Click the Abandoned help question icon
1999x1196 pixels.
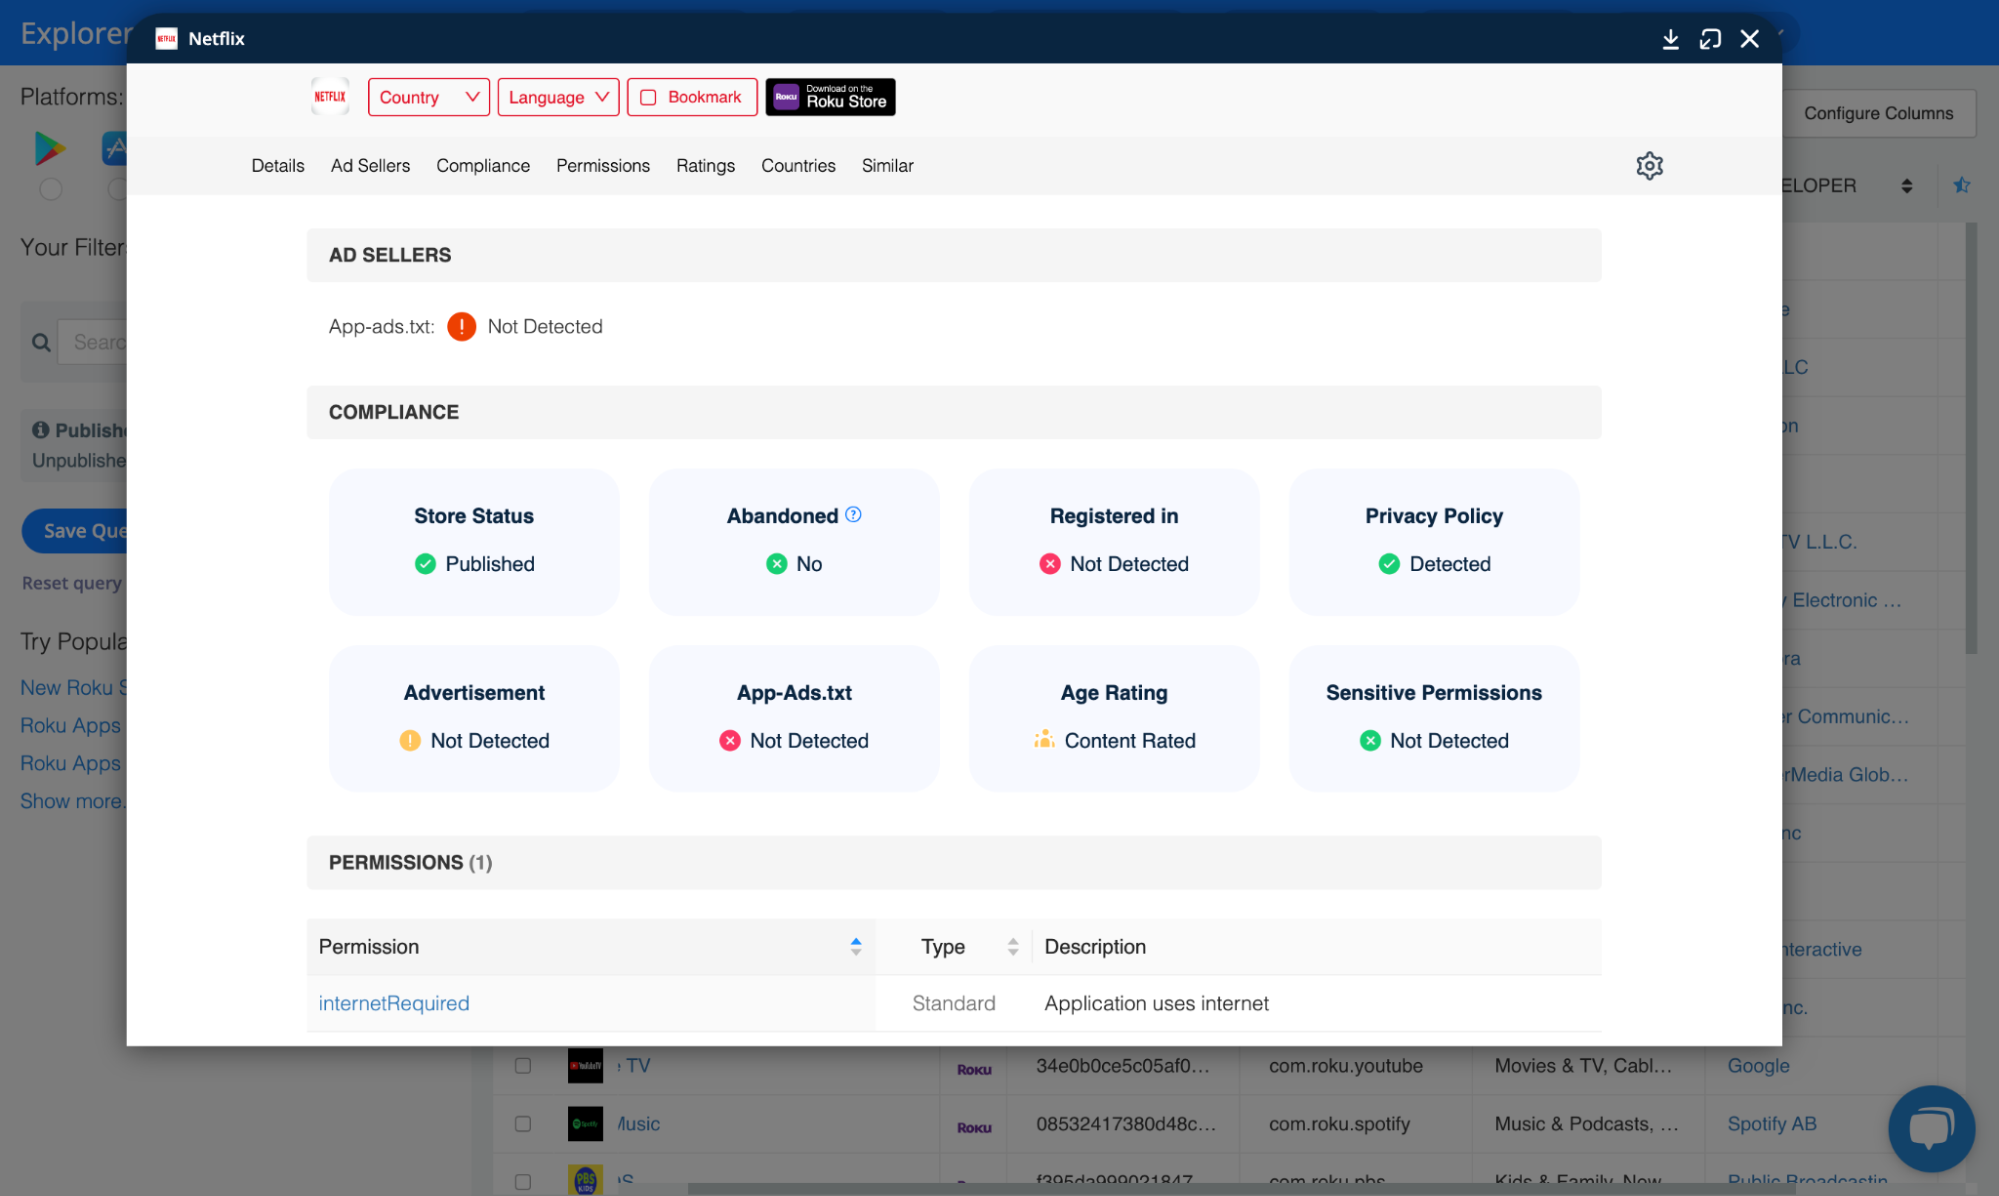pos(853,515)
